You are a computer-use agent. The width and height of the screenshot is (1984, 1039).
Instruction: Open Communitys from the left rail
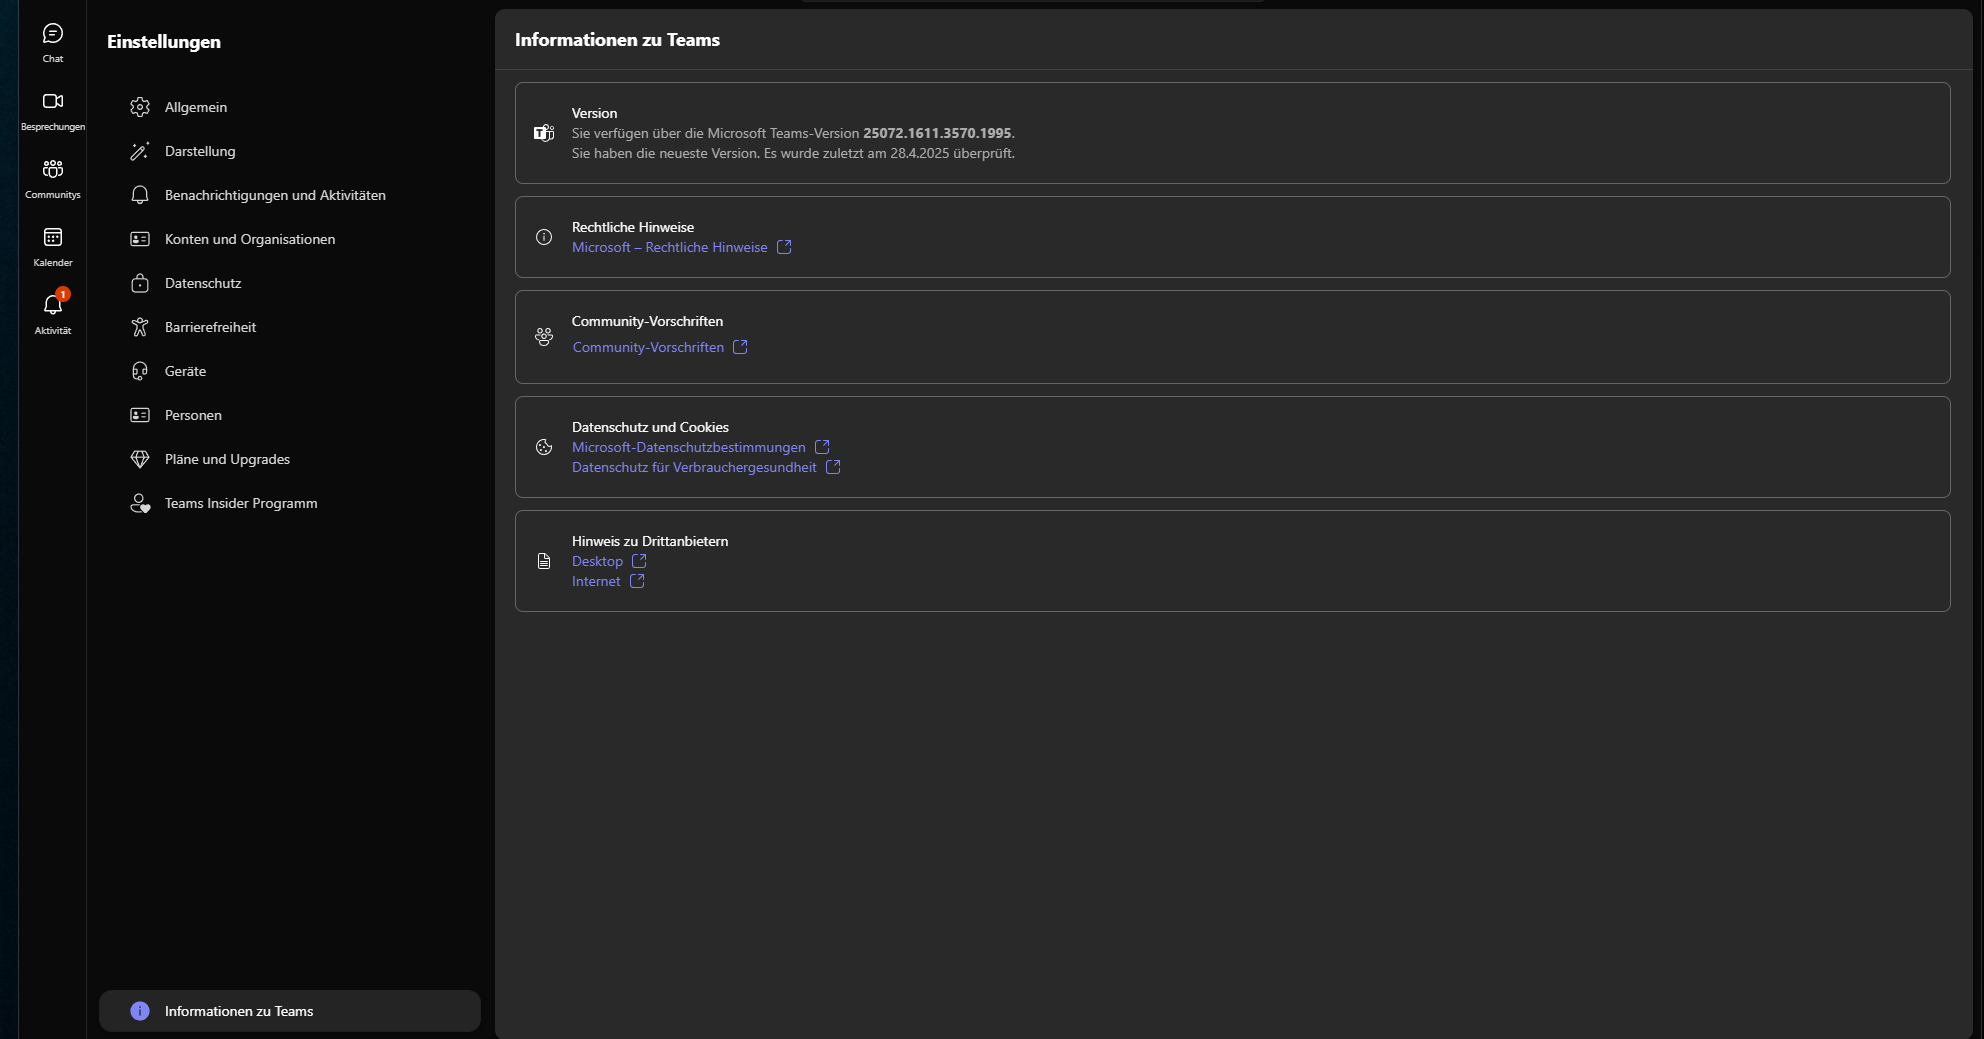[x=52, y=176]
